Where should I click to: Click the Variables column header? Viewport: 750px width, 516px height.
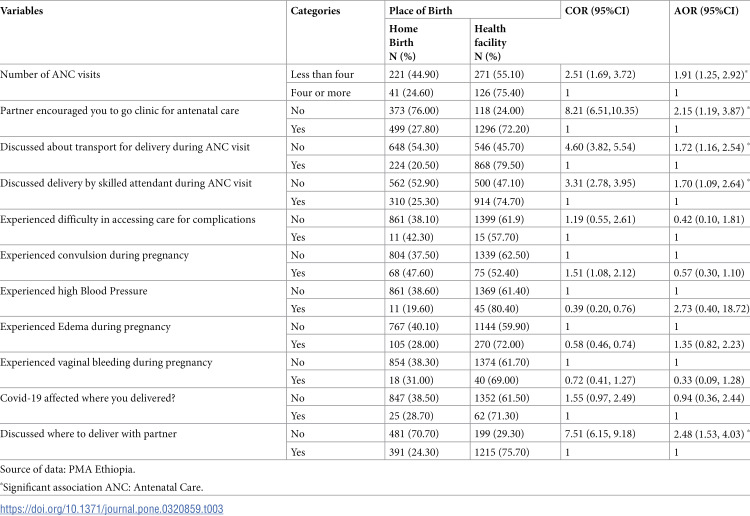(x=22, y=11)
